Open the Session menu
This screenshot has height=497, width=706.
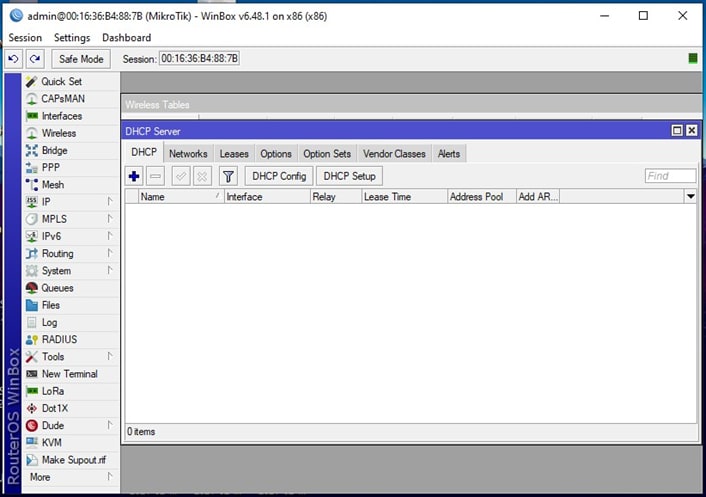(25, 38)
